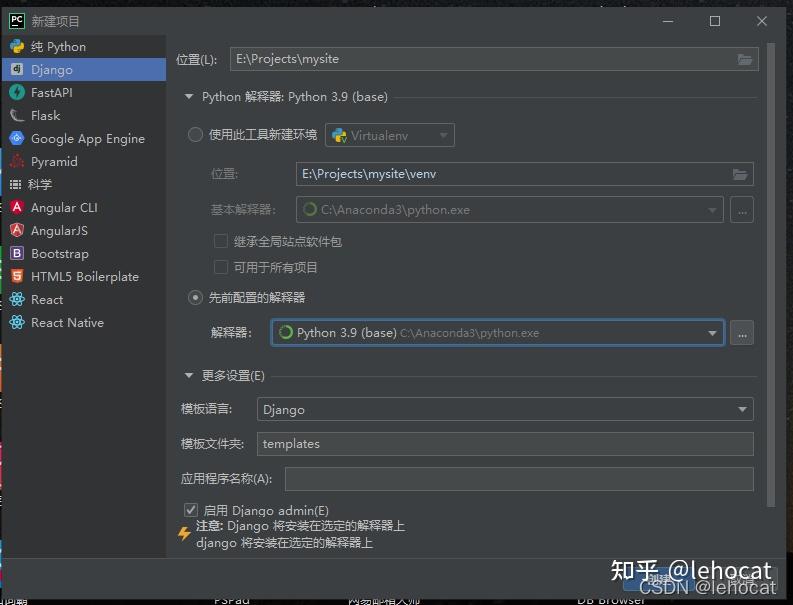Click the dialog vertical scrollbar

[771, 274]
